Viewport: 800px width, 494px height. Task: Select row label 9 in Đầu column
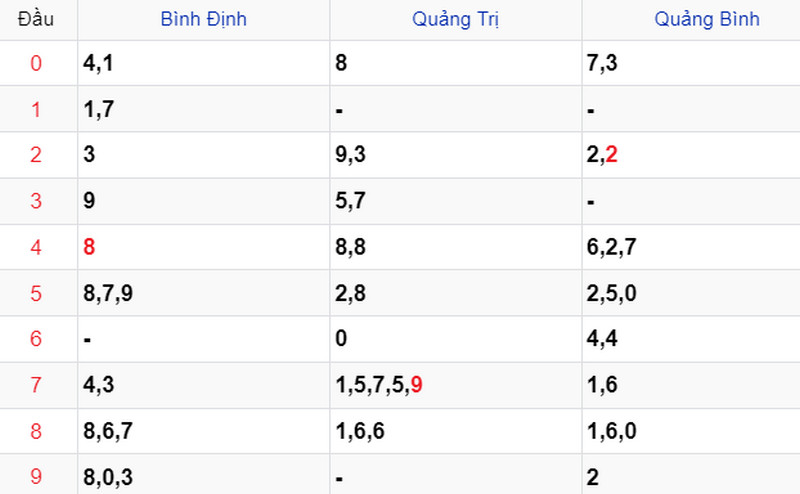pos(36,477)
